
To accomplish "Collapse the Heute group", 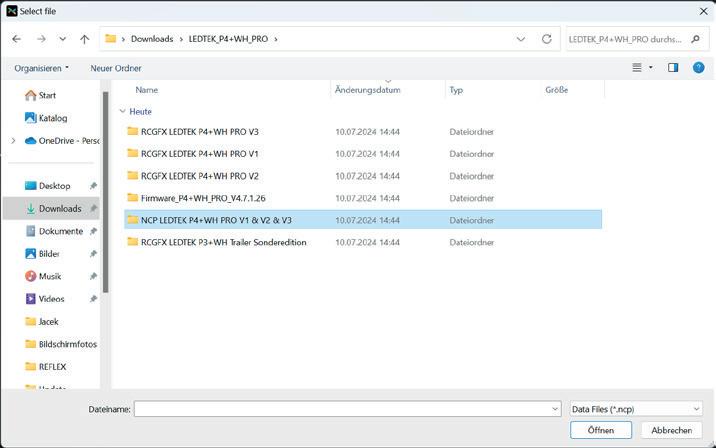I will pos(122,111).
